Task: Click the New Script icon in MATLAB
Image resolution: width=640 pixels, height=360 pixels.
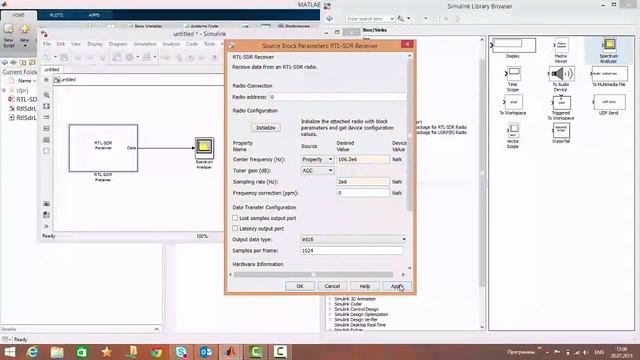Action: (x=9, y=29)
